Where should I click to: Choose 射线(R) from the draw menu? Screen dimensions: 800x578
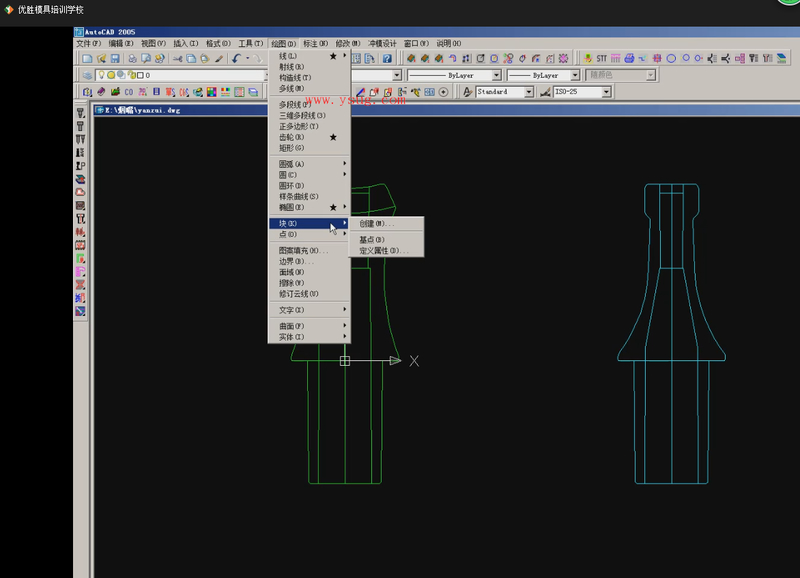(x=310, y=67)
